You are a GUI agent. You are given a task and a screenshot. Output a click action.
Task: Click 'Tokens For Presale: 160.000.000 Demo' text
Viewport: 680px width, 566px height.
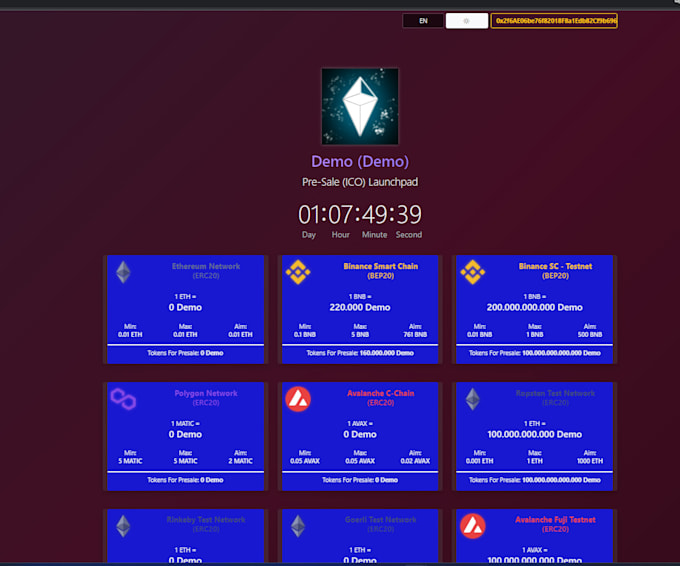click(x=360, y=353)
